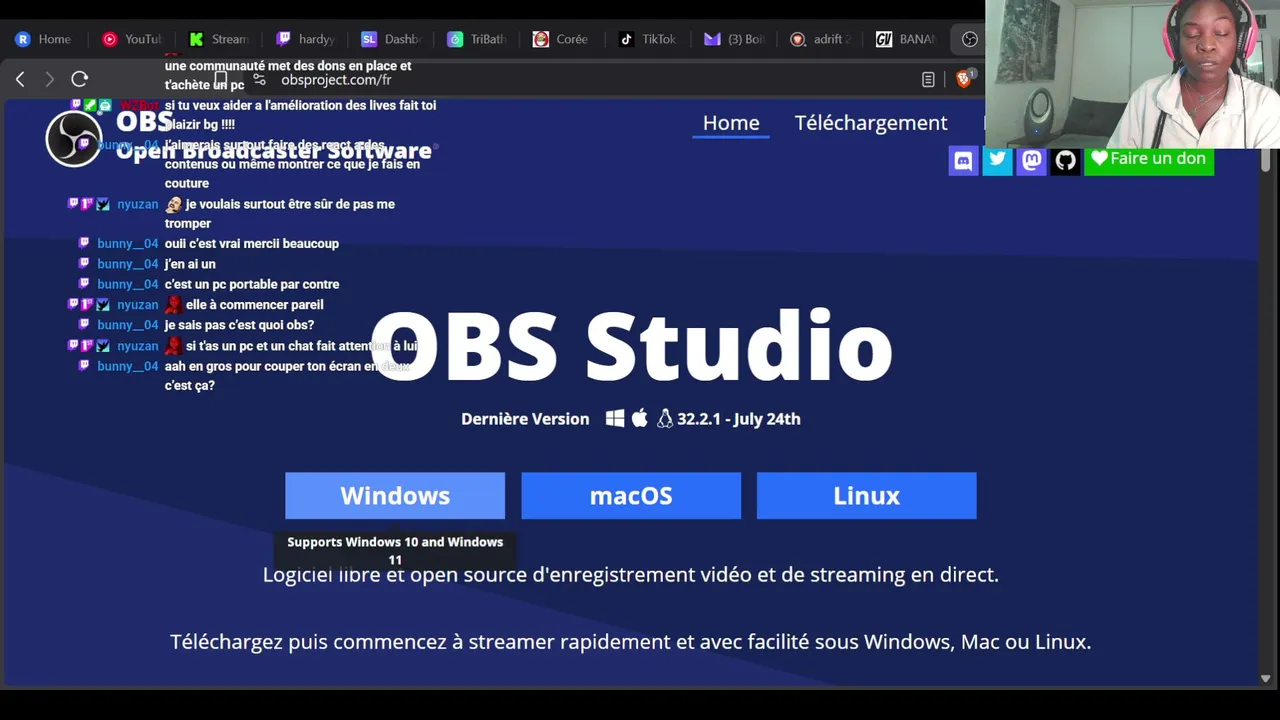Click the Dernière Version label
This screenshot has width=1280, height=720.
525,419
